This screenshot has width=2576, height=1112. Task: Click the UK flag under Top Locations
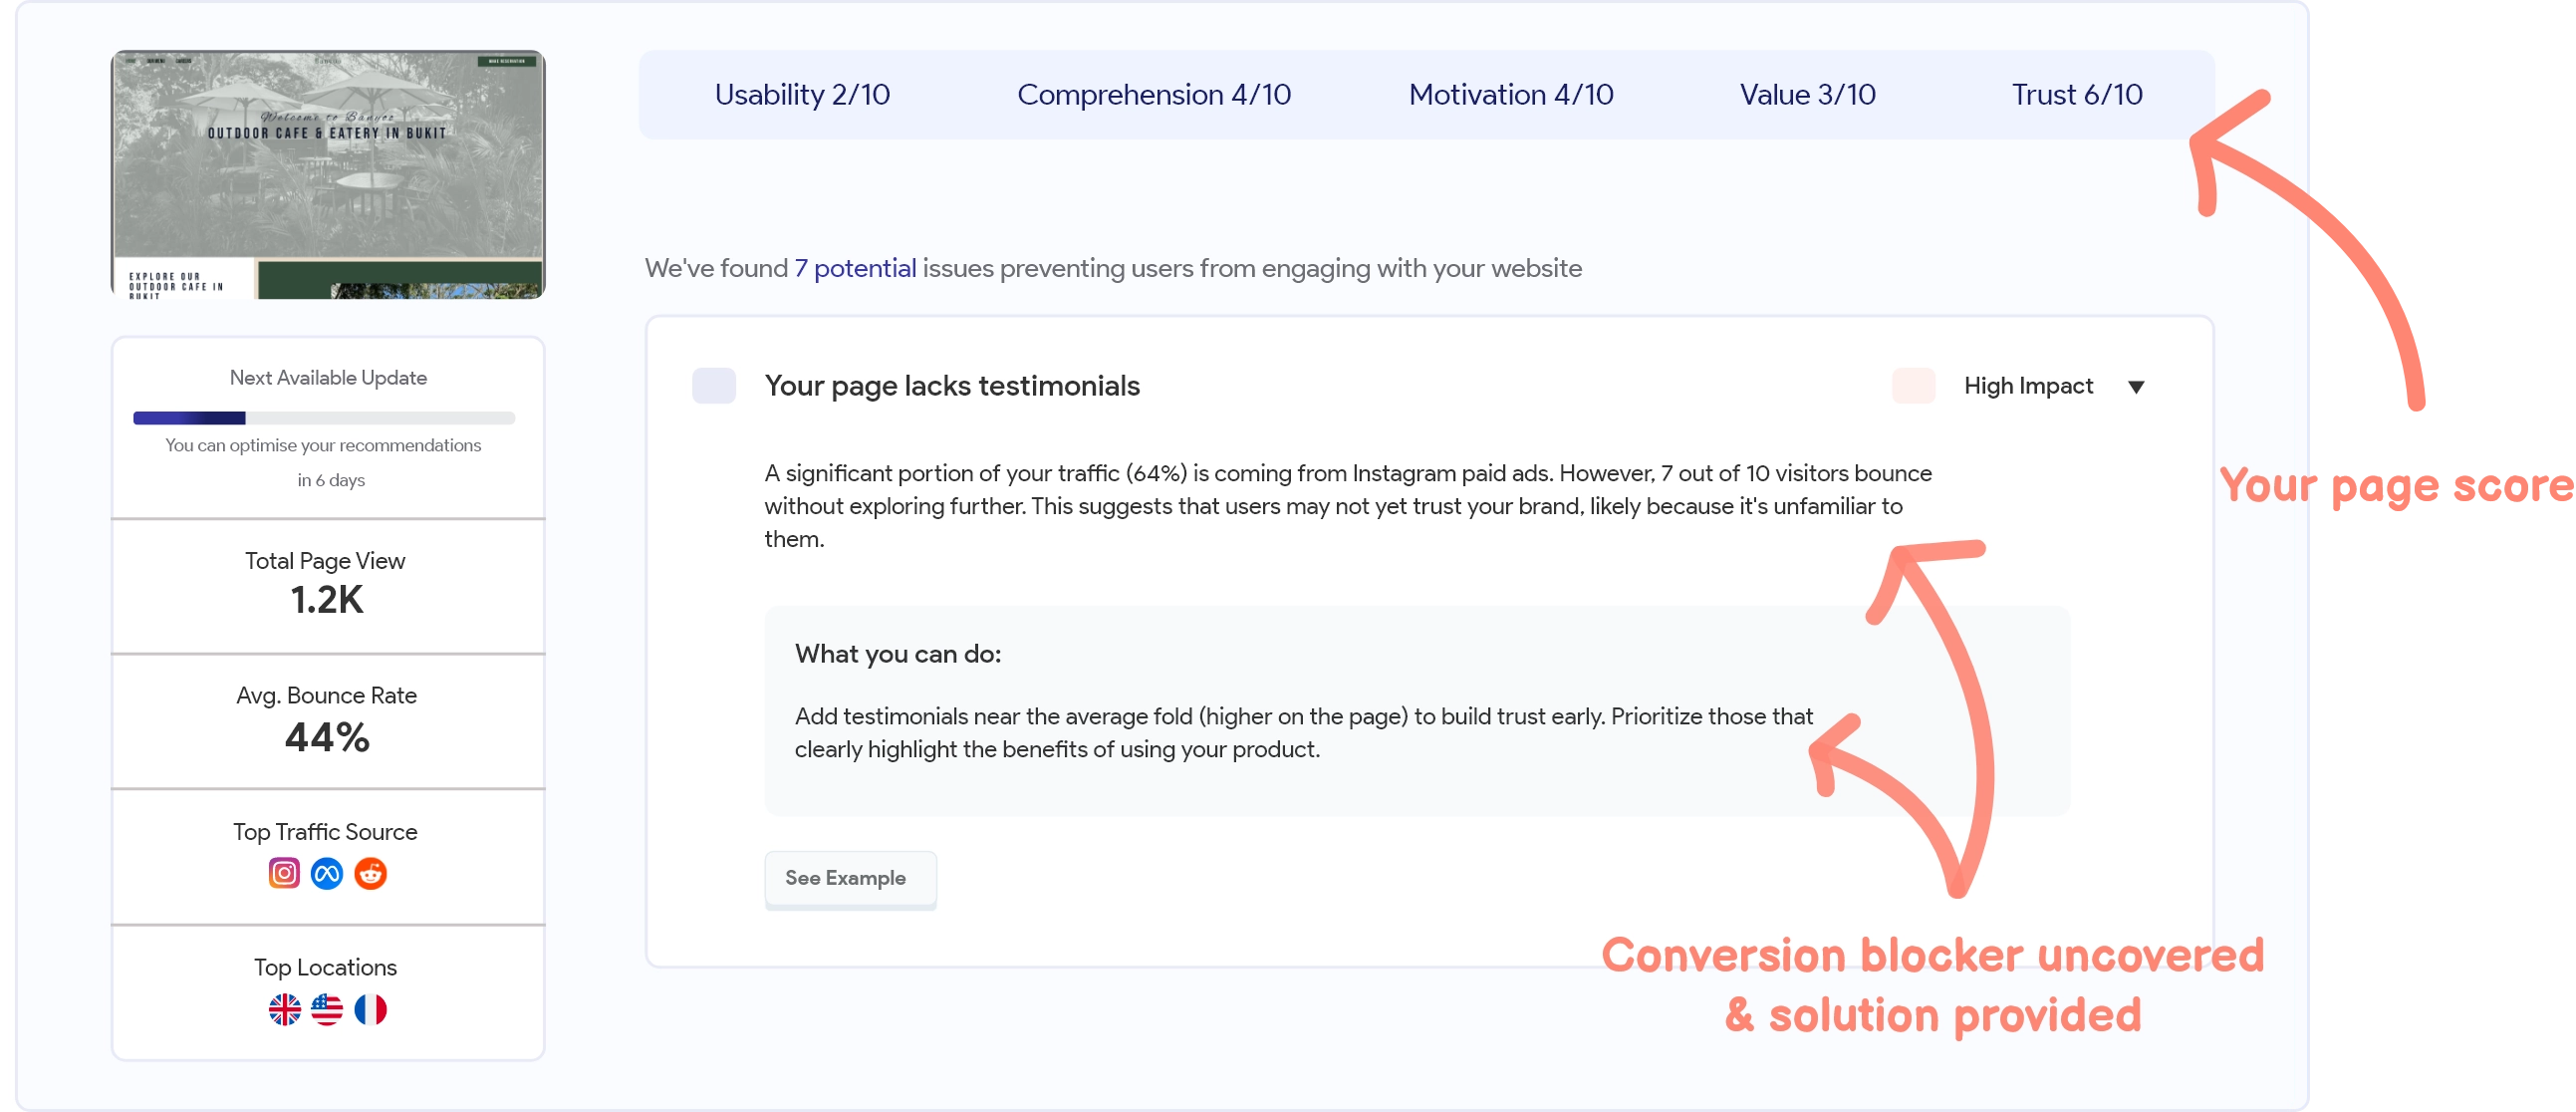click(x=283, y=1010)
